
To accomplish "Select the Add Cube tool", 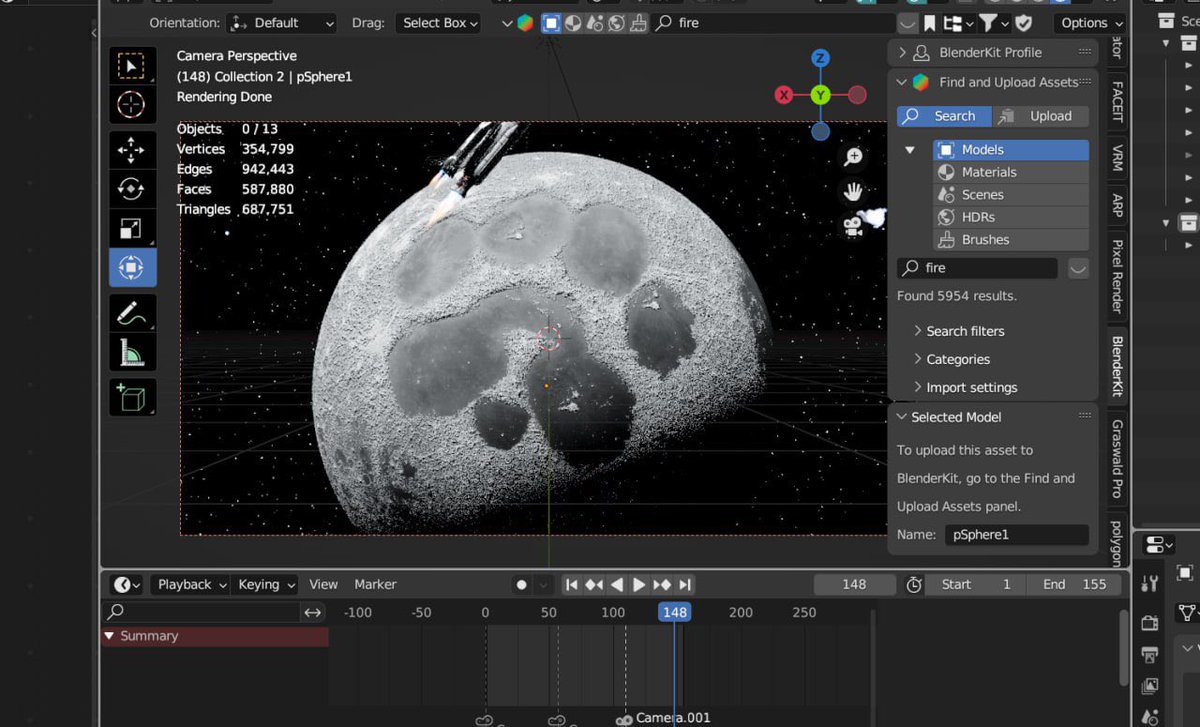I will pyautogui.click(x=131, y=397).
